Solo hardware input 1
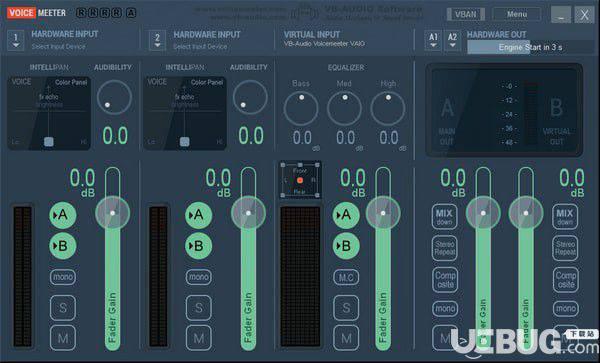The width and height of the screenshot is (600, 363). [x=63, y=308]
